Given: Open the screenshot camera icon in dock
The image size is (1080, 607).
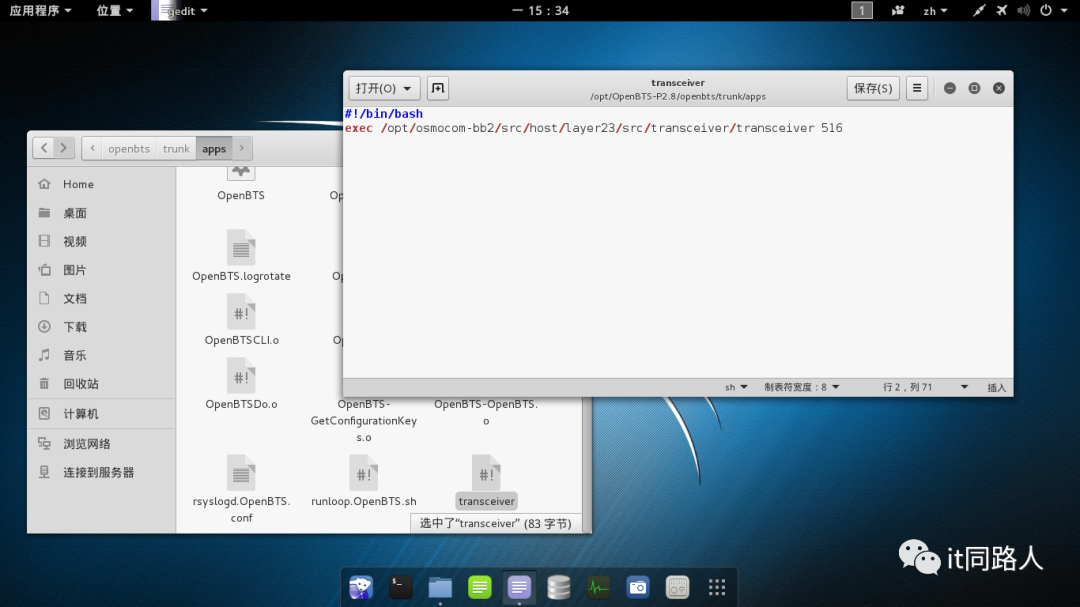Looking at the screenshot, I should tap(638, 587).
